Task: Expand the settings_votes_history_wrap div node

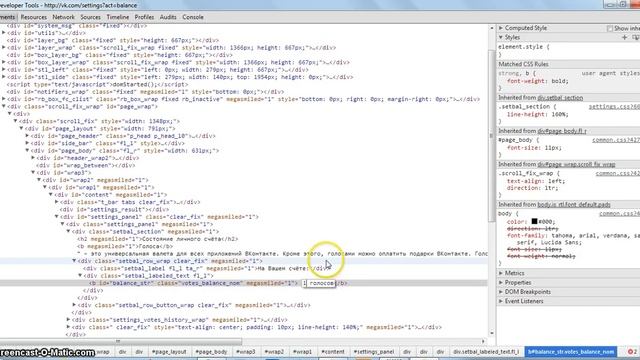Action: click(x=69, y=320)
